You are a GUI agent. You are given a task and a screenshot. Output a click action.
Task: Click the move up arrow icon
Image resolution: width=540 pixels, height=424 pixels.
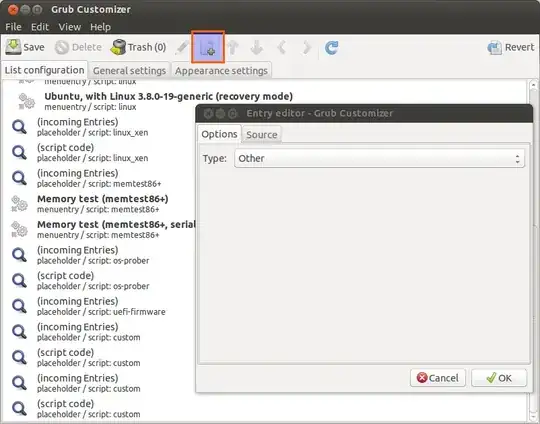(233, 48)
